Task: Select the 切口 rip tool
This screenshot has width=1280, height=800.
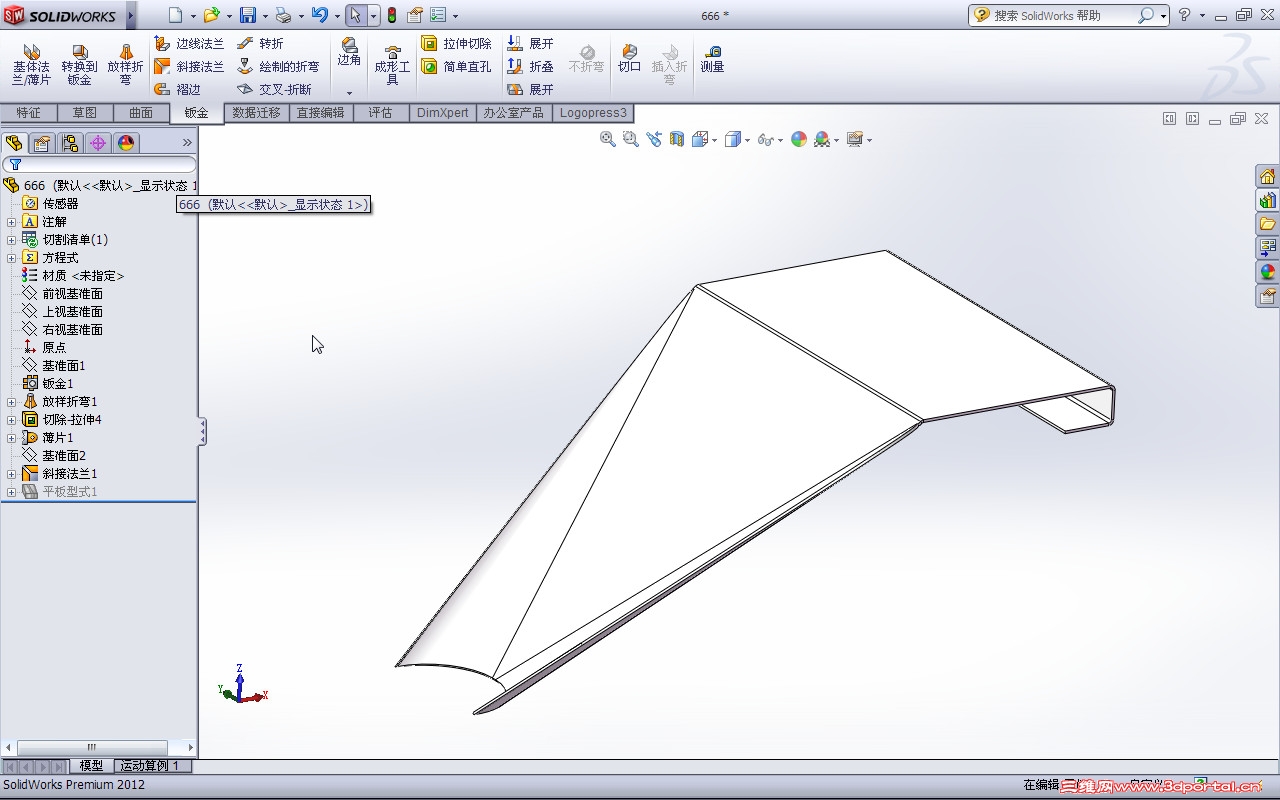Action: pyautogui.click(x=629, y=58)
